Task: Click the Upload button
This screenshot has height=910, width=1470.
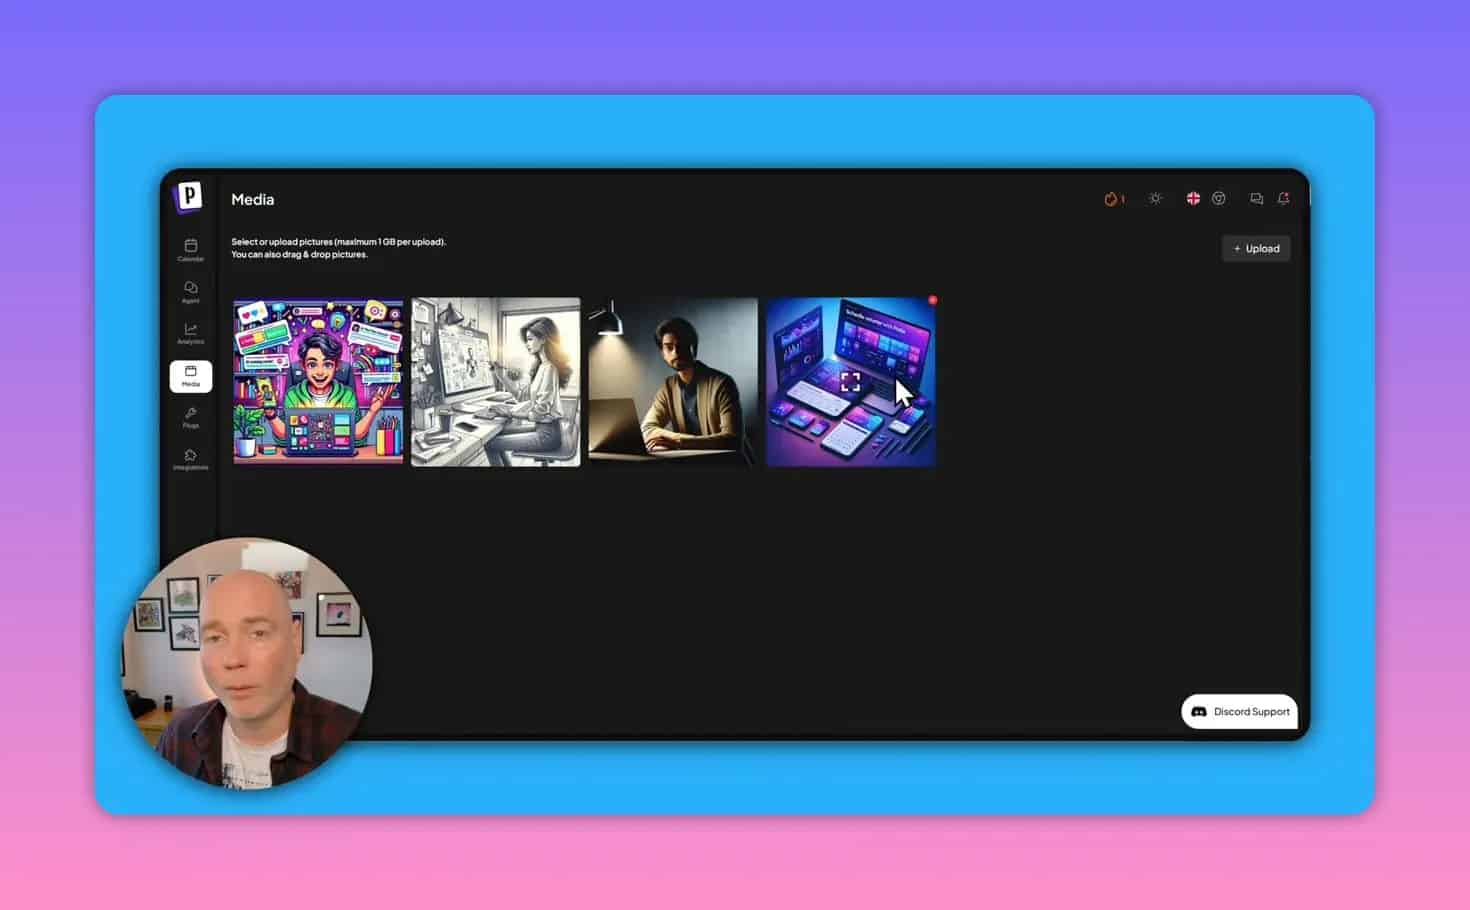Action: [x=1256, y=249]
